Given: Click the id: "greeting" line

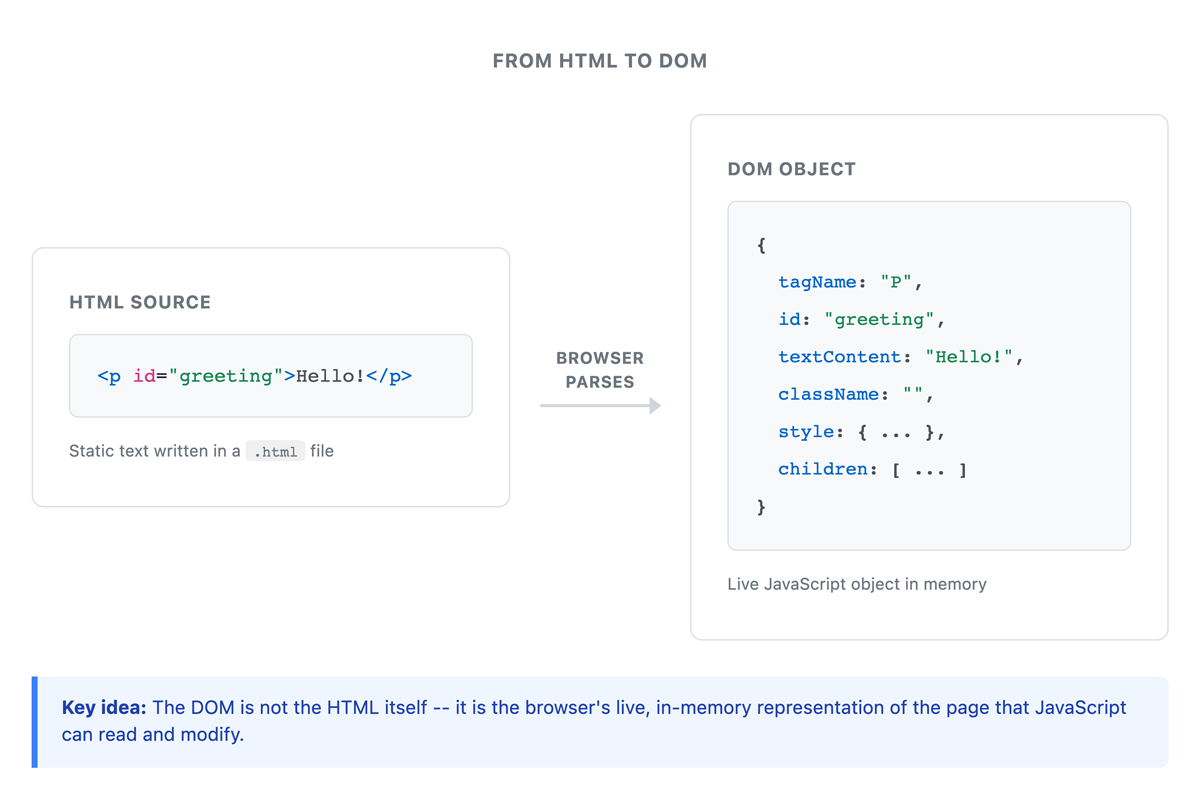Looking at the screenshot, I should (862, 320).
